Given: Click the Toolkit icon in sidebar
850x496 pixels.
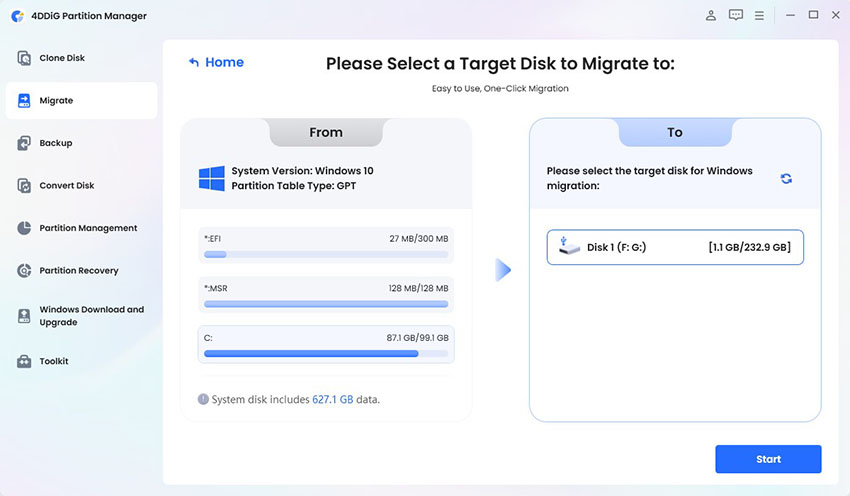Looking at the screenshot, I should point(24,361).
